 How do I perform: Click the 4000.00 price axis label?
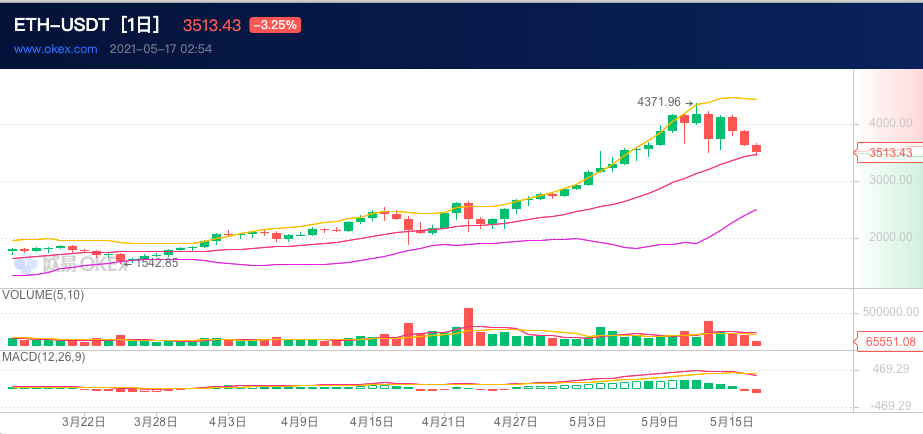pyautogui.click(x=890, y=124)
